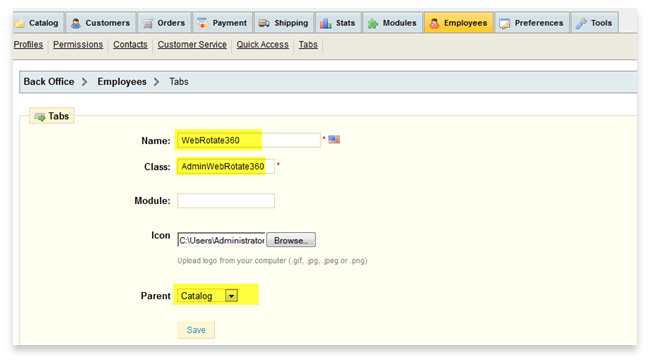Open the Quick Access link
The width and height of the screenshot is (650, 363).
[262, 44]
